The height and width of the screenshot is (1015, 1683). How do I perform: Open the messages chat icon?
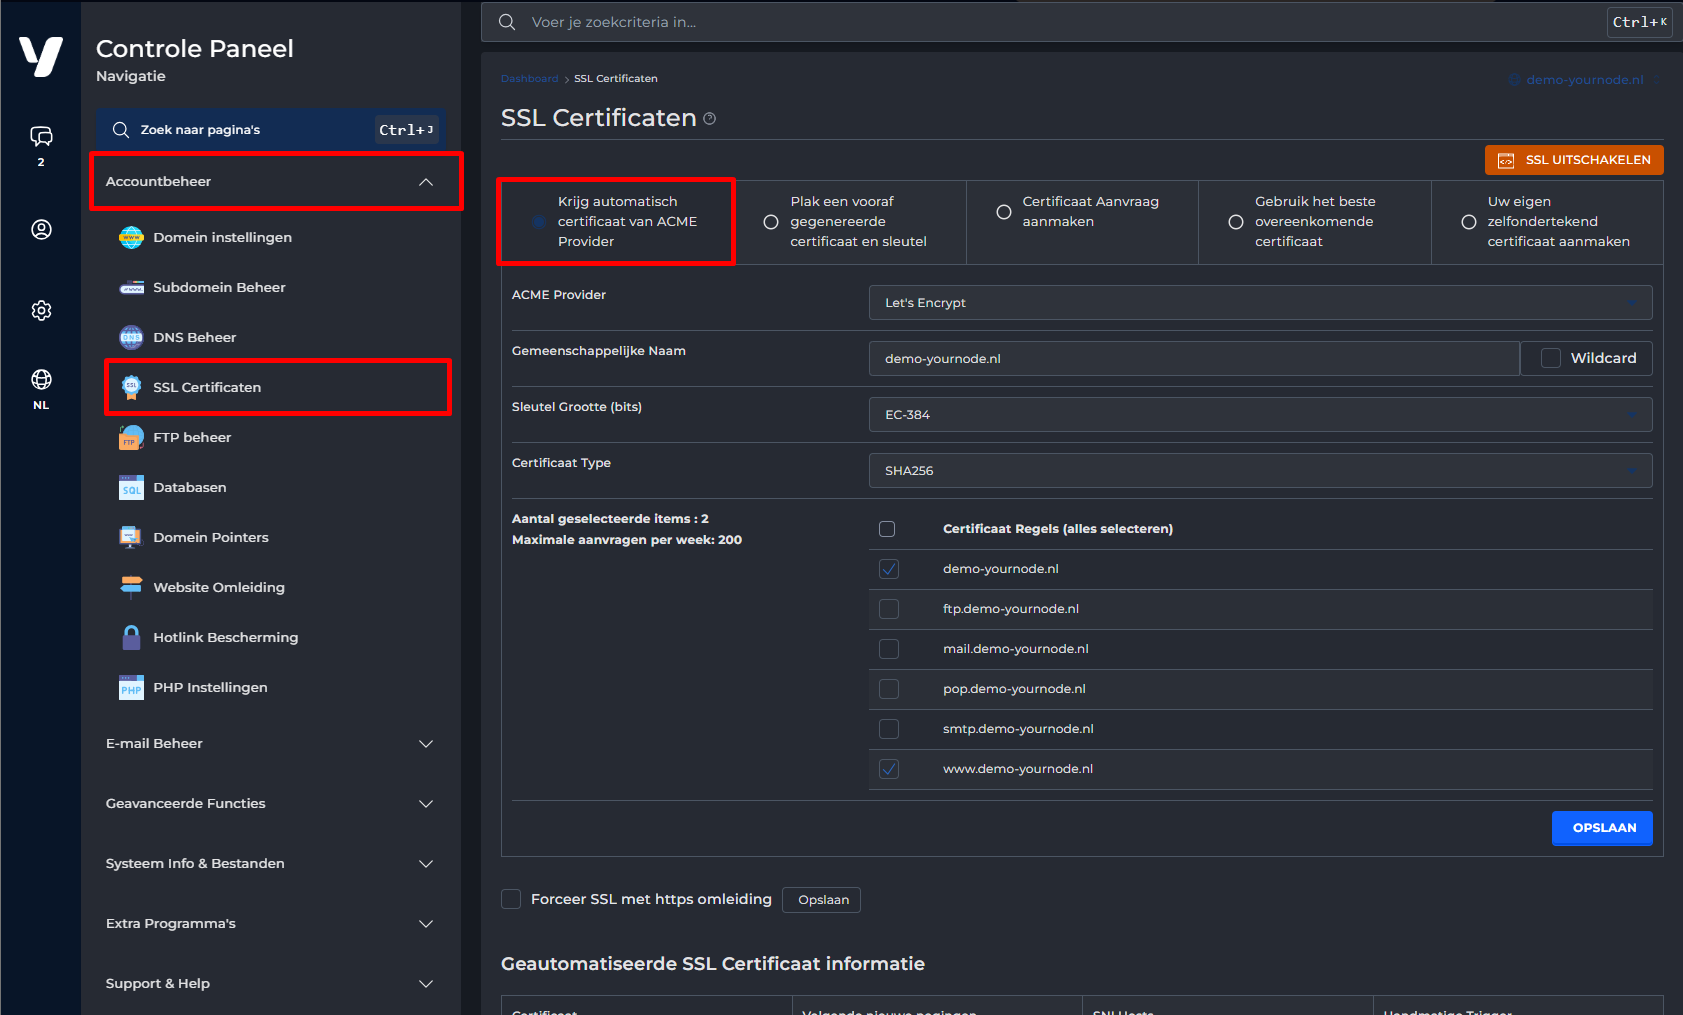point(41,137)
